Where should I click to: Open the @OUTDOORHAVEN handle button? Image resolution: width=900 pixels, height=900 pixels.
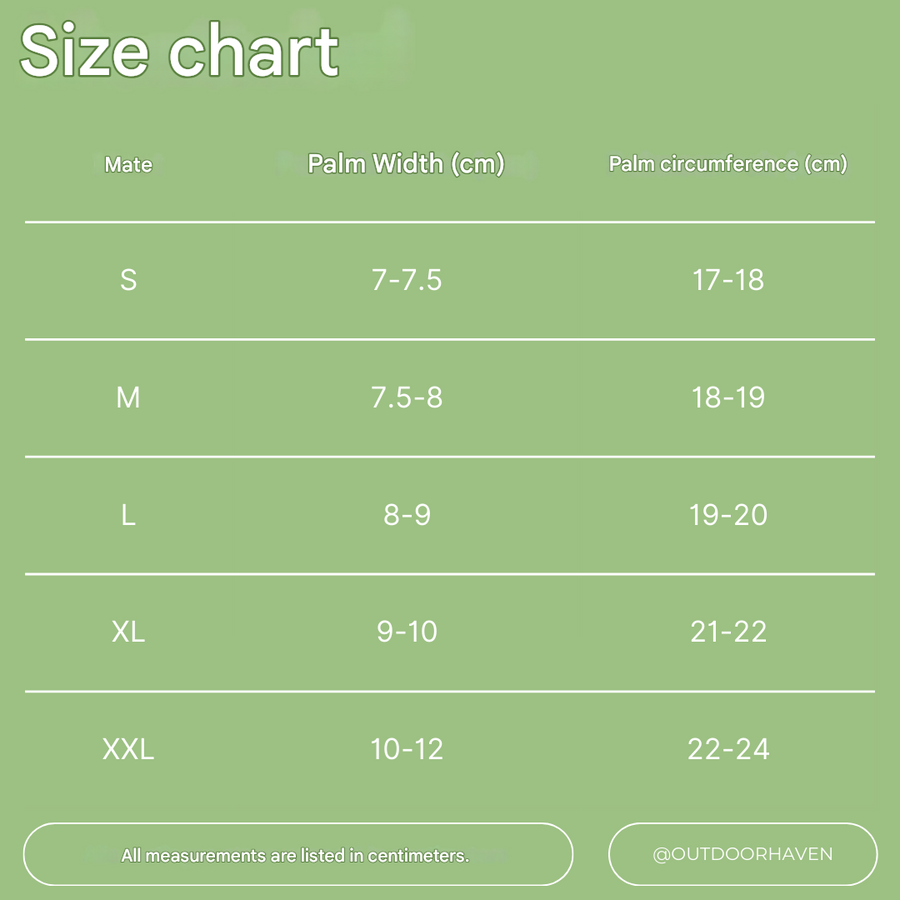[743, 855]
